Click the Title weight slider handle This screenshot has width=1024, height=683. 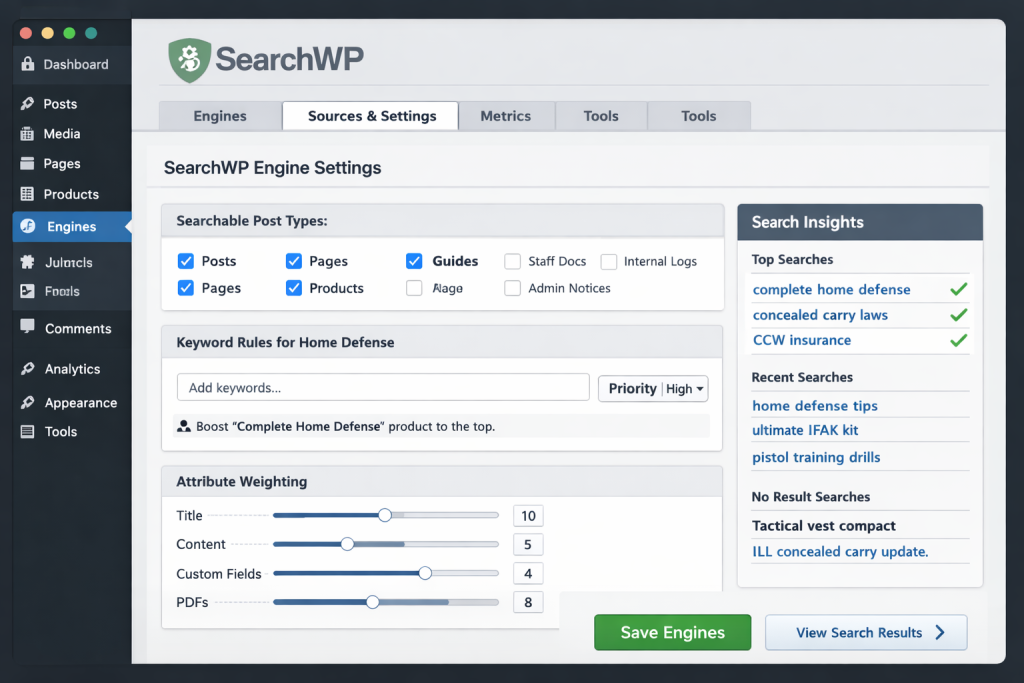click(x=385, y=515)
